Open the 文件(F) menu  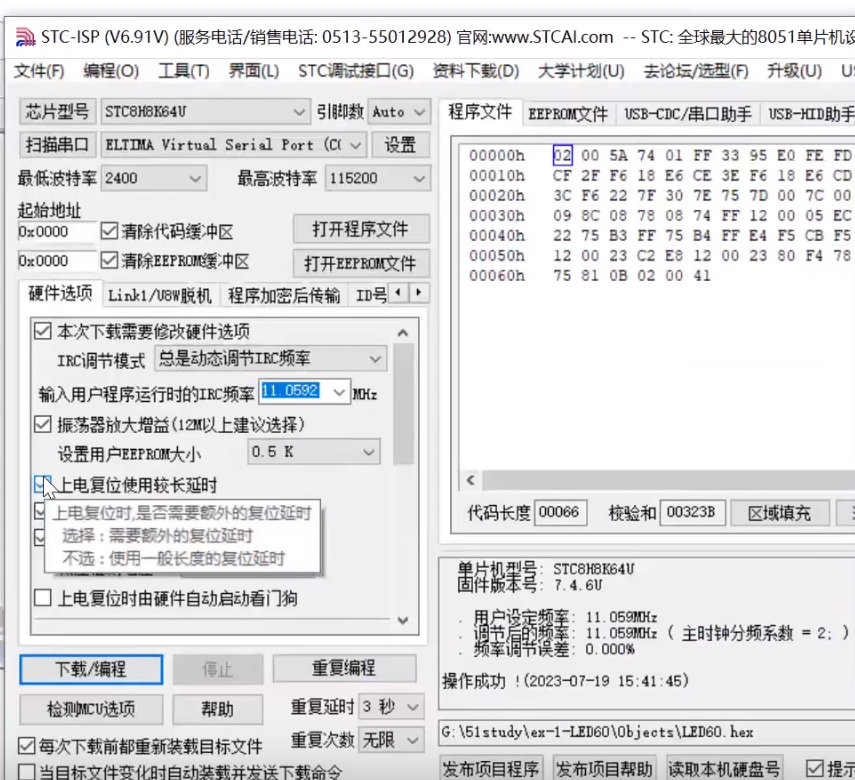pyautogui.click(x=39, y=71)
